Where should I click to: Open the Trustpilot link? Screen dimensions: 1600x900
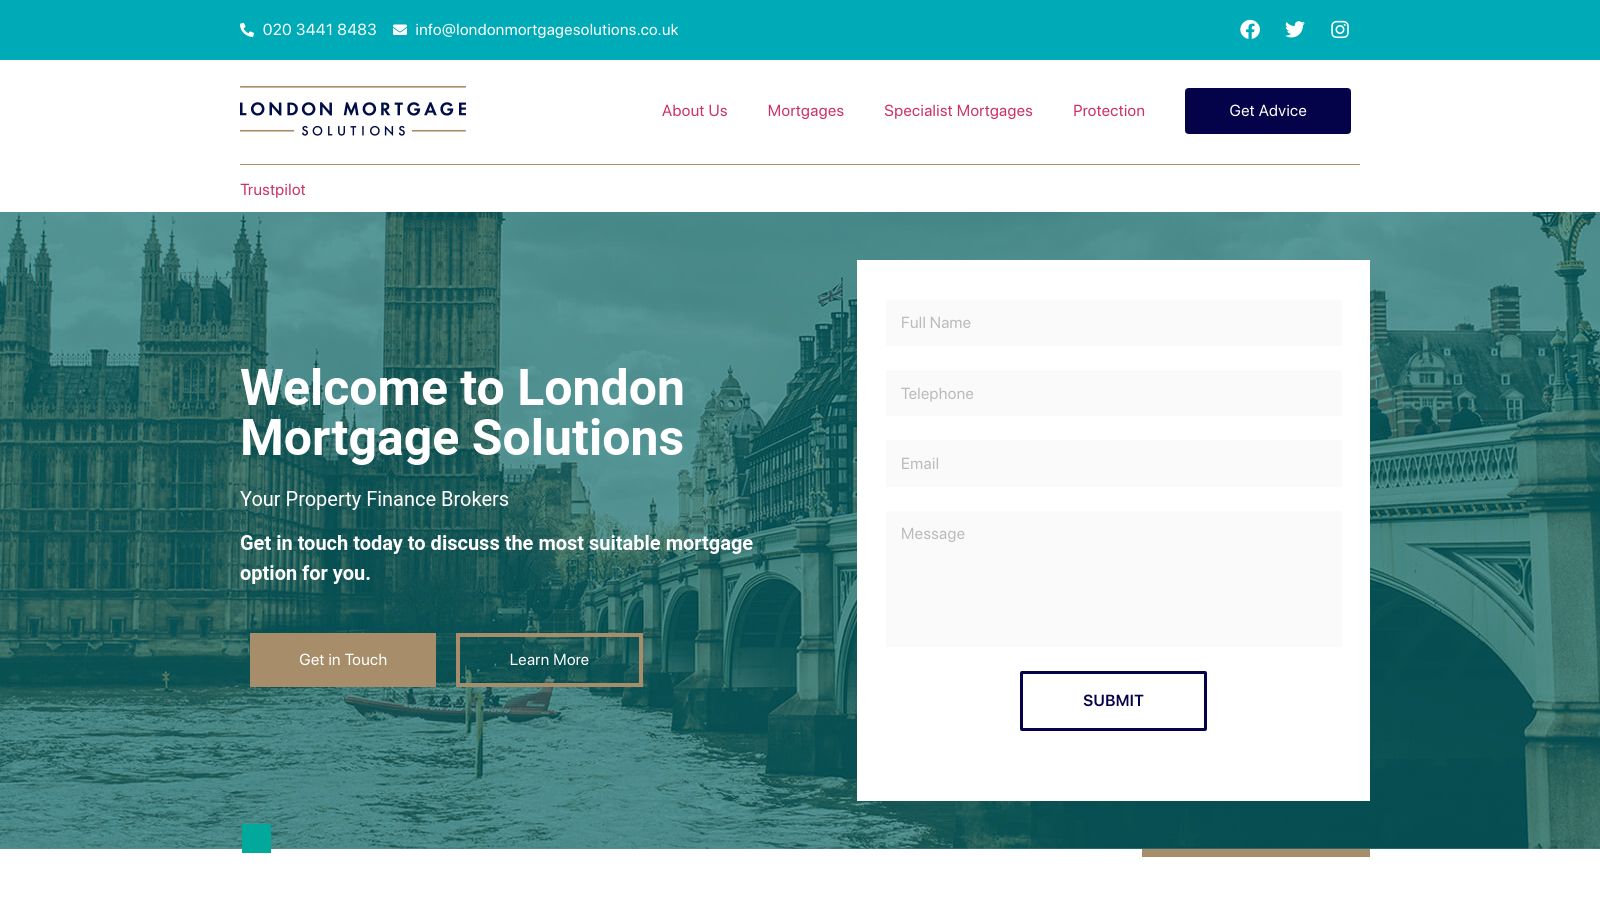pyautogui.click(x=273, y=190)
